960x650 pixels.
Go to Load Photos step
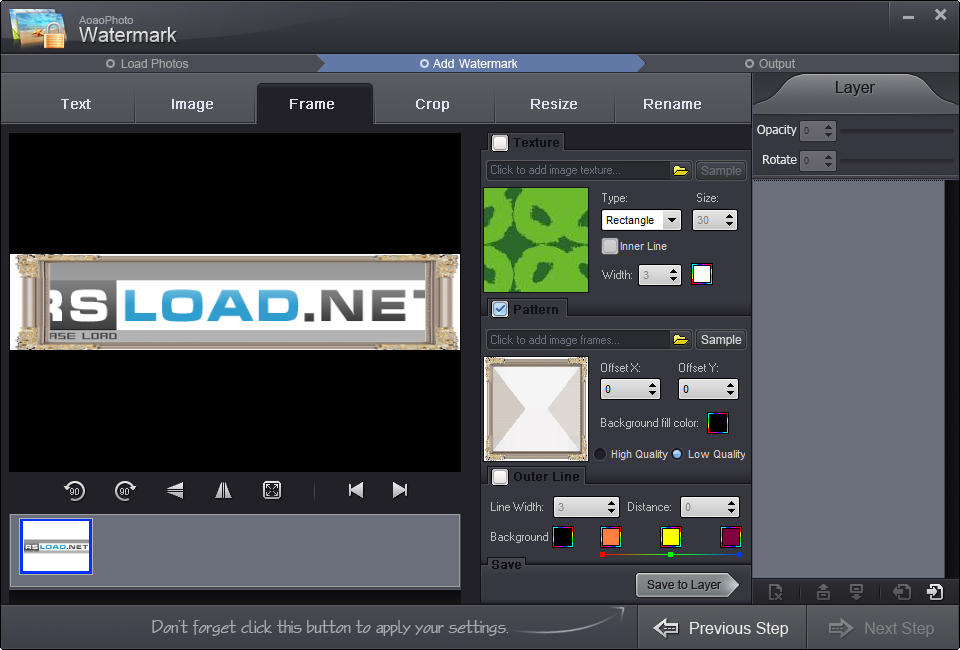click(x=147, y=64)
